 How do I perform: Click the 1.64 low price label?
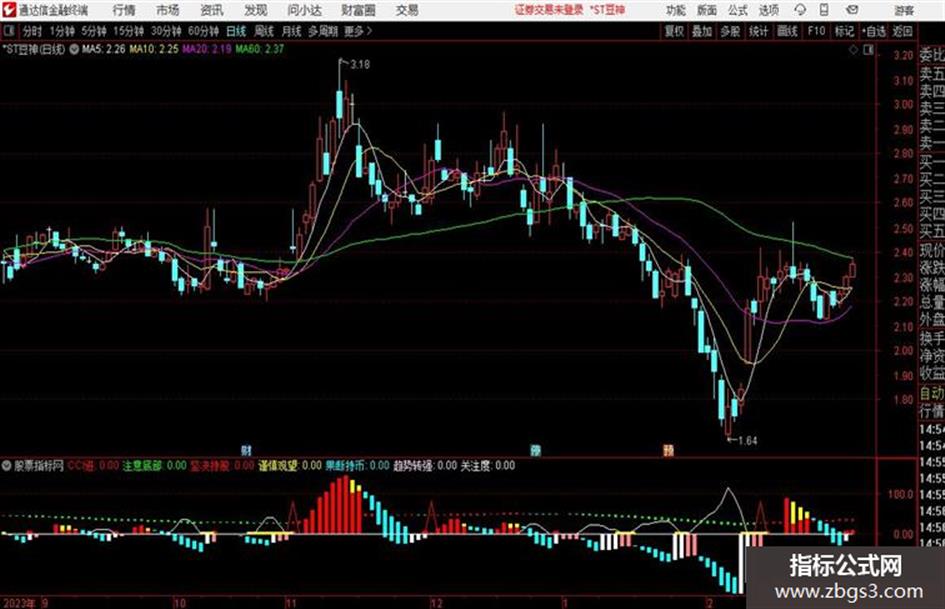tap(747, 441)
